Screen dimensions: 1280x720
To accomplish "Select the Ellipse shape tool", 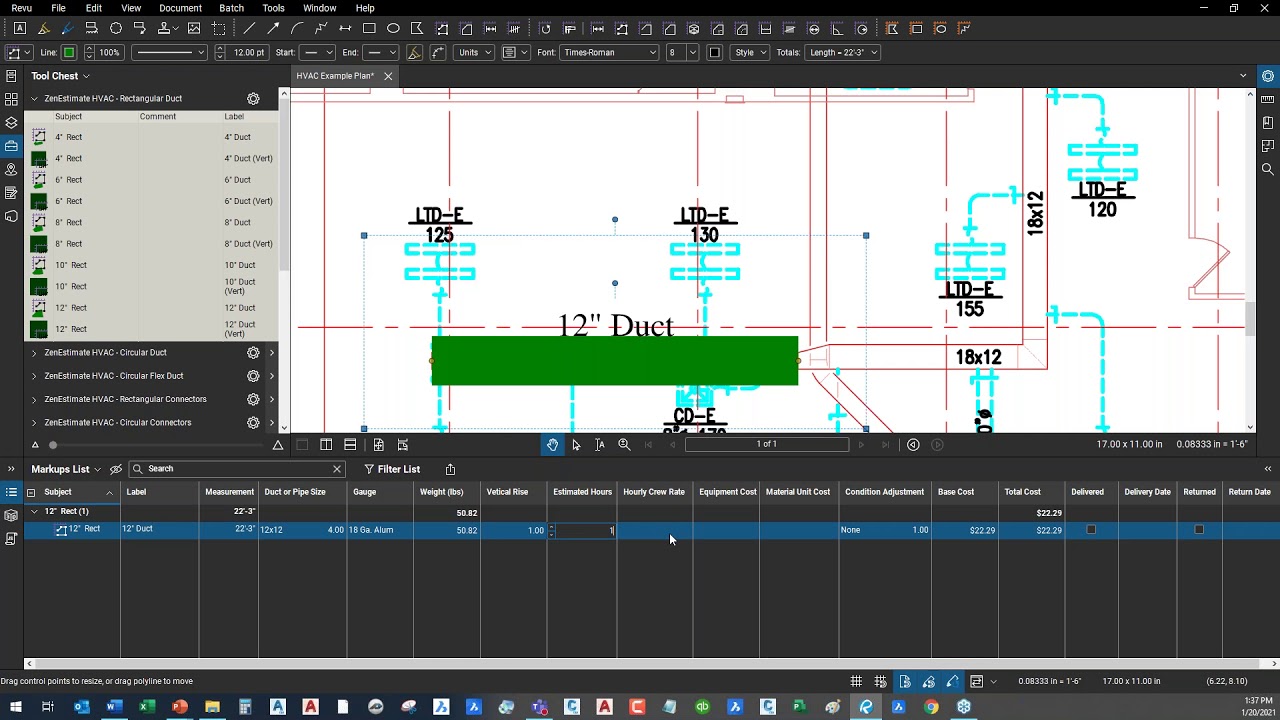I will pos(393,29).
